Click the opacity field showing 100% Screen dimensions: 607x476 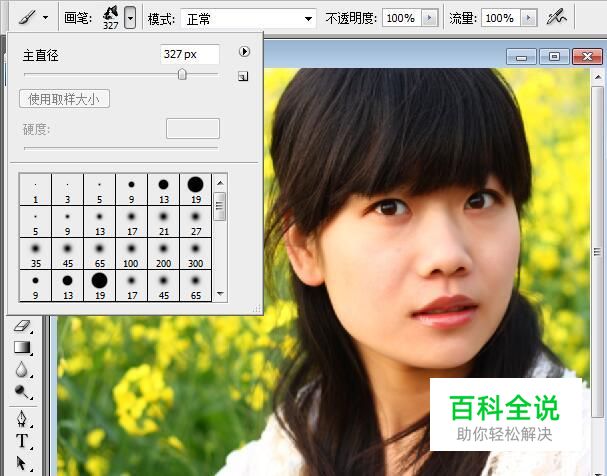(x=401, y=18)
